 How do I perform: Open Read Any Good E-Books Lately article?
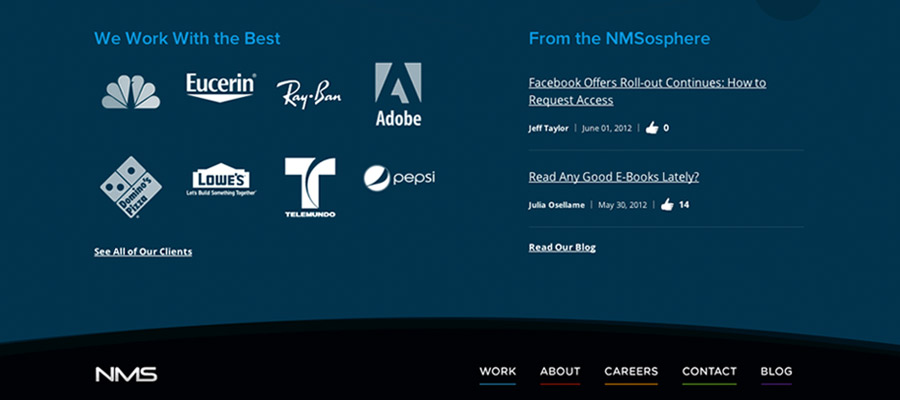point(614,177)
